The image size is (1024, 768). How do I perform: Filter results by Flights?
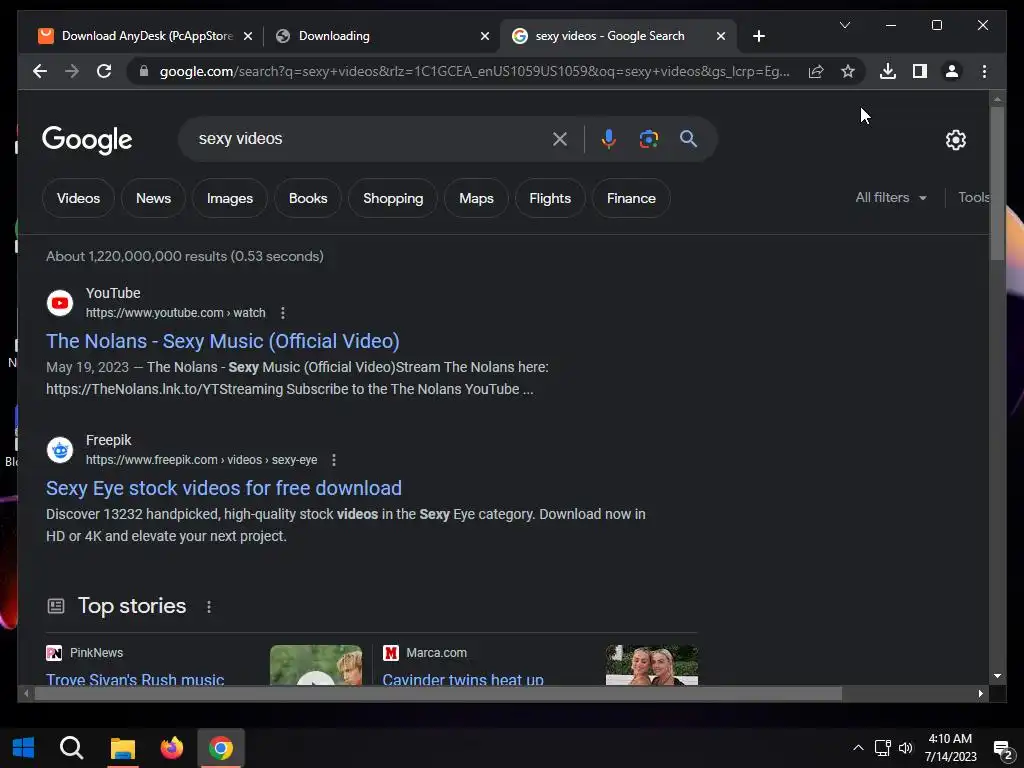point(550,198)
